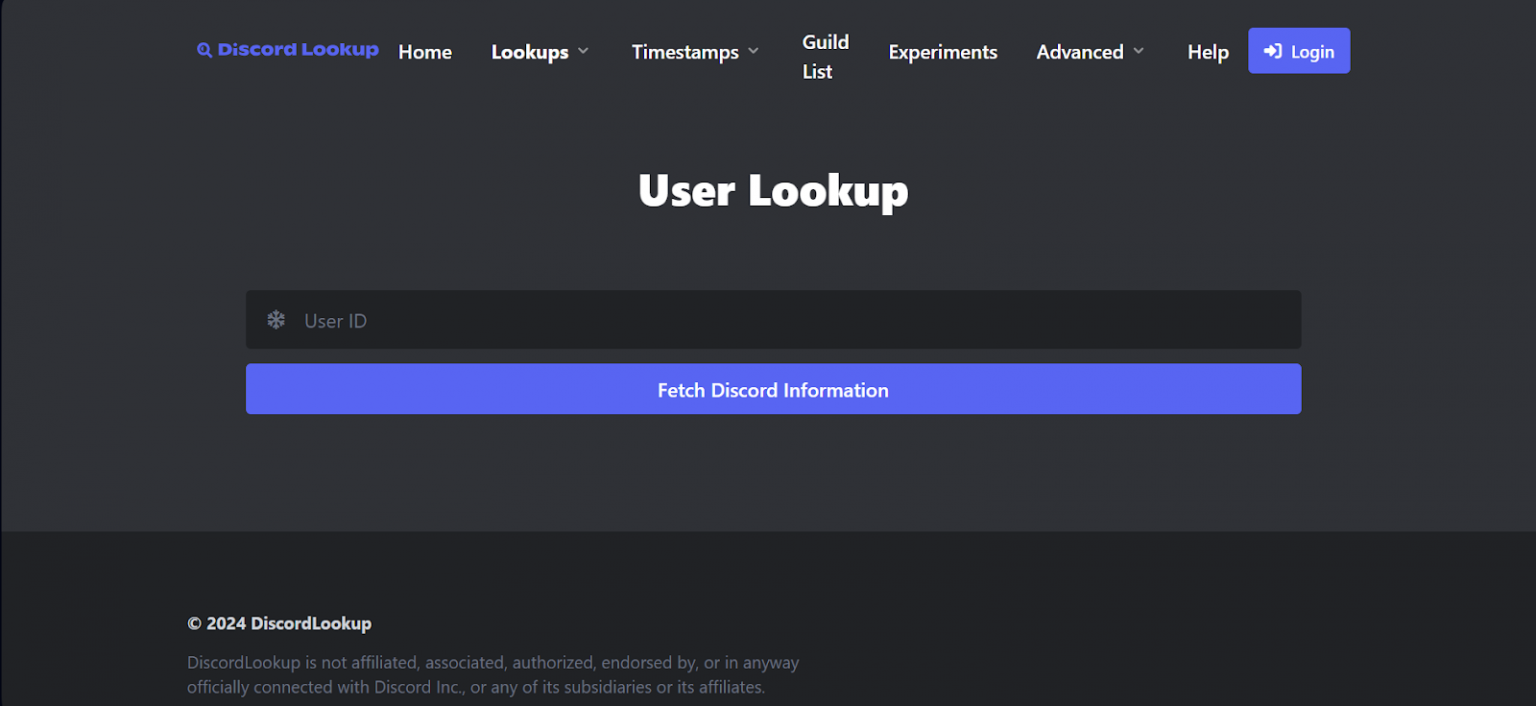Click the magnifying glass icon in the logo
Screen dimensions: 1536x706
(206, 50)
